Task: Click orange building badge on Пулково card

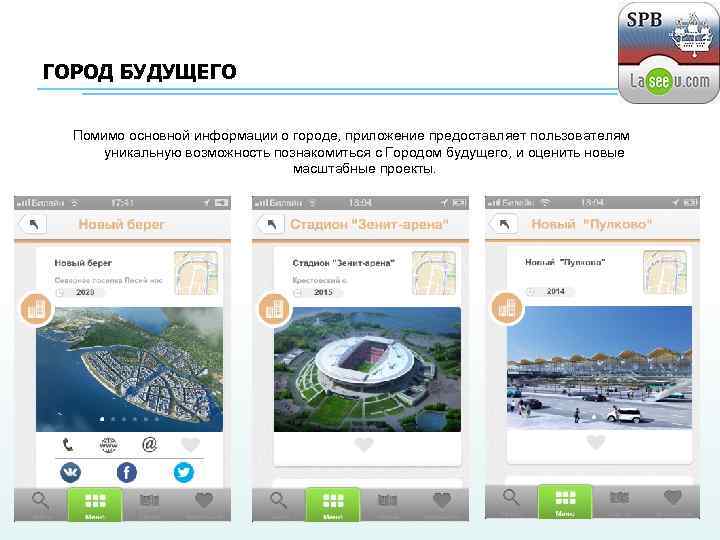Action: (x=507, y=308)
